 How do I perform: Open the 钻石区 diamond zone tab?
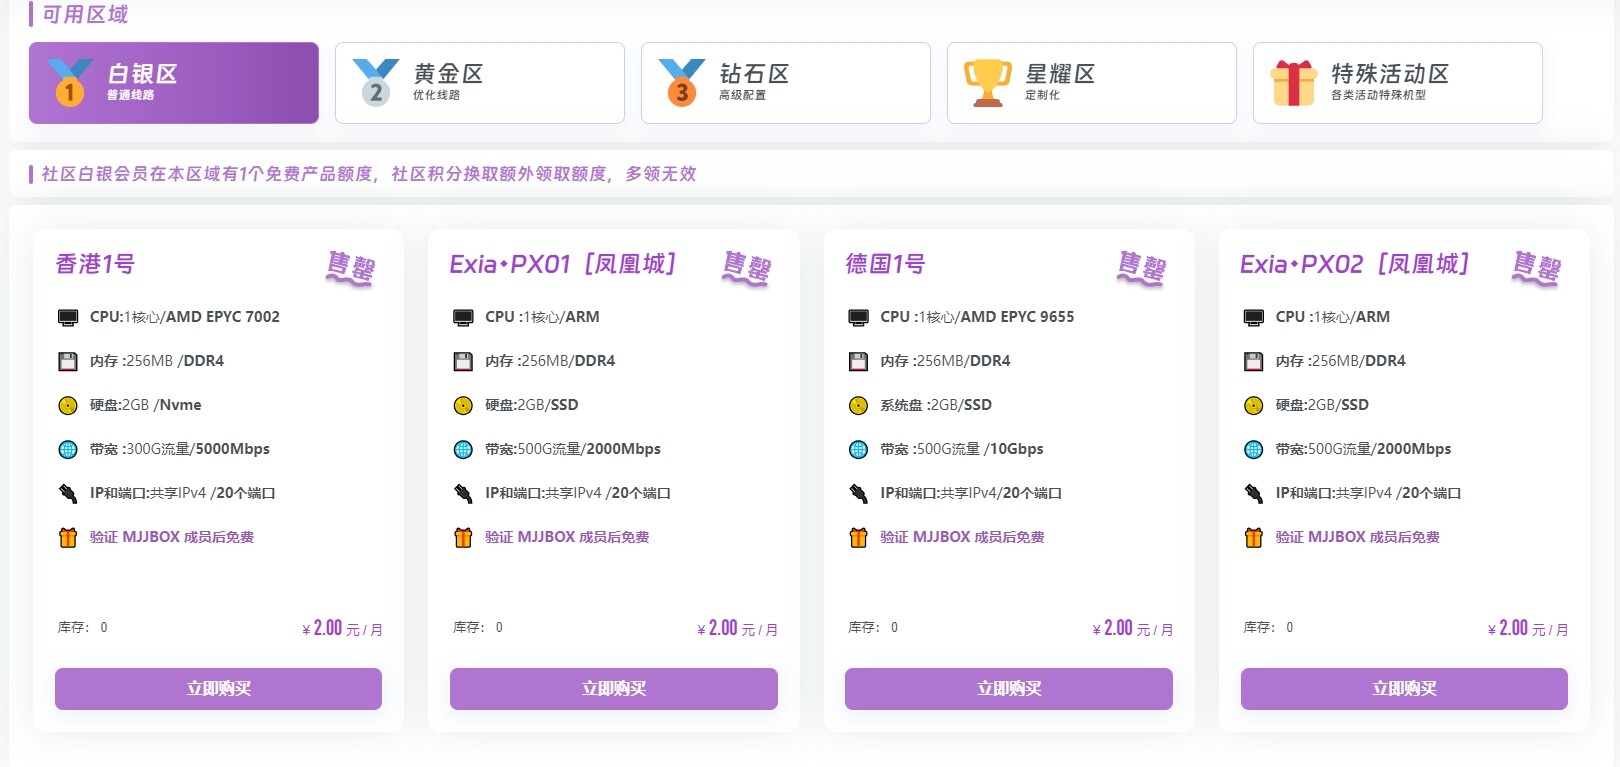pos(786,83)
